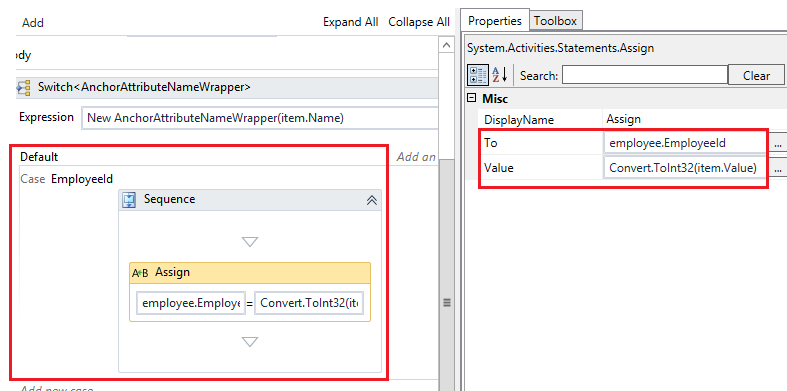Click Collapse All in the designer
Image resolution: width=787 pixels, height=391 pixels.
click(x=419, y=22)
